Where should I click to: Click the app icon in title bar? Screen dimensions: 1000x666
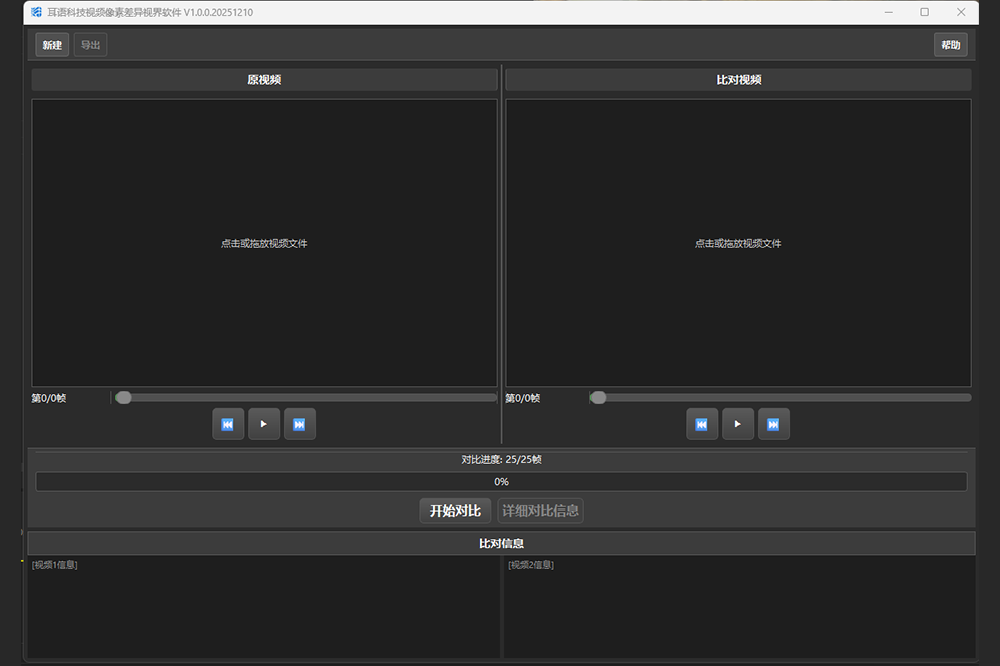coord(36,12)
